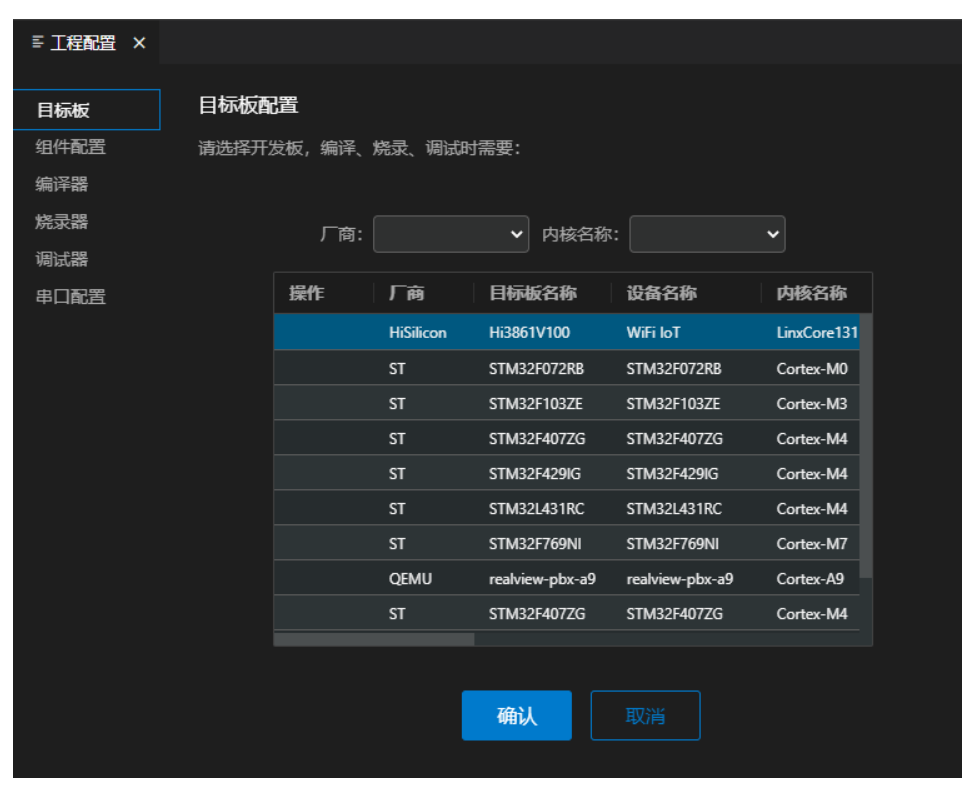The height and width of the screenshot is (788, 975).
Task: Click the 厂商 dropdown chevron arrow
Action: [517, 234]
